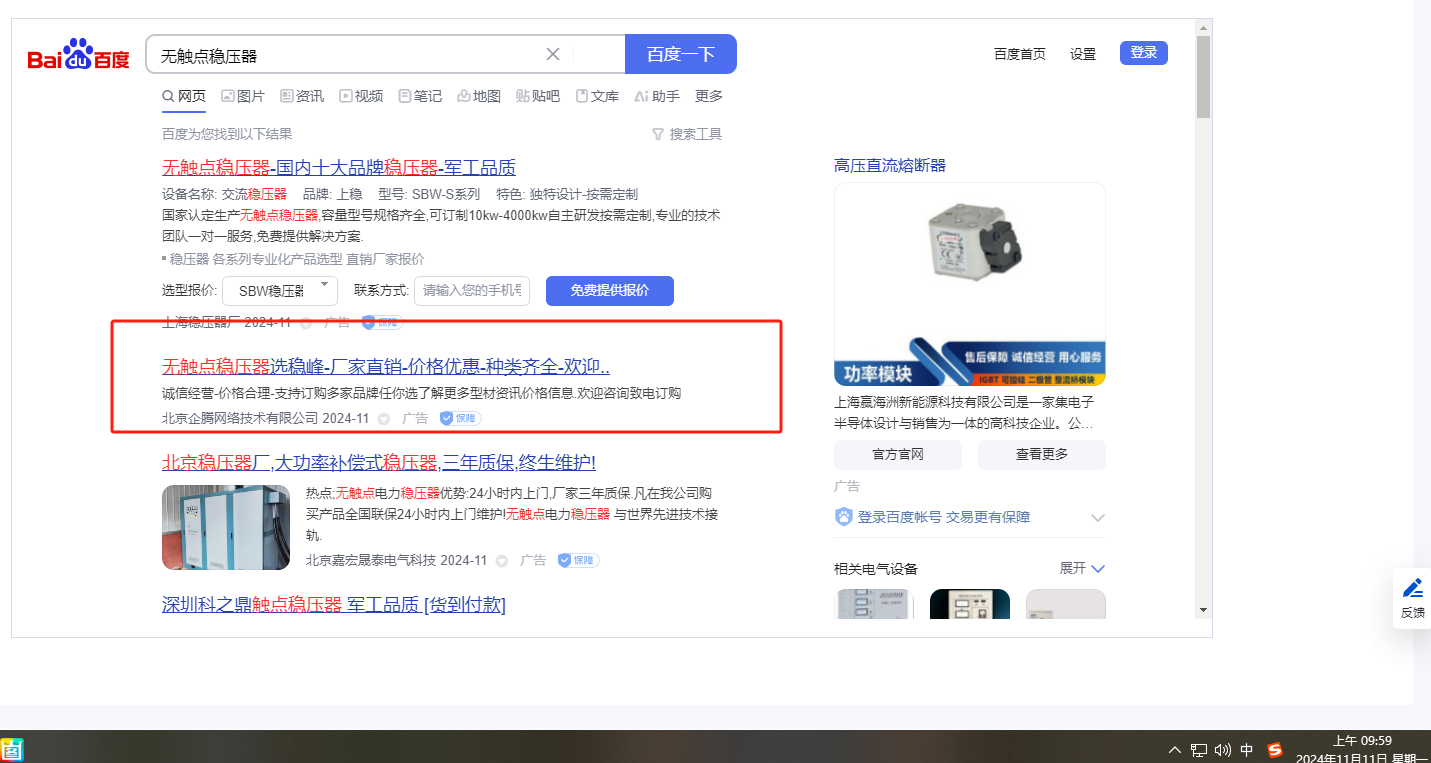Open 无触点稳压器选稳峰-厂家直销 result link

(x=386, y=366)
